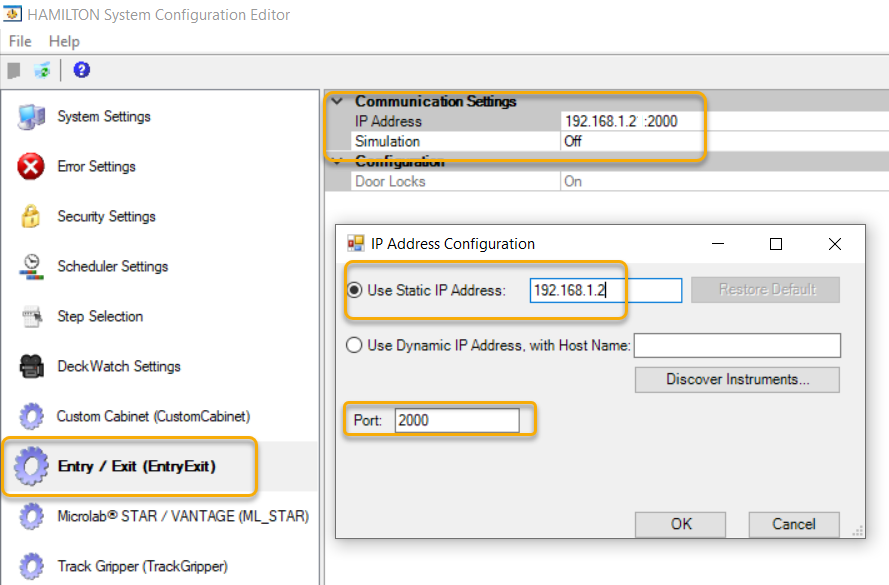The image size is (889, 585).
Task: Select Track Gripper (TrackGripper) entry
Action: coord(142,566)
